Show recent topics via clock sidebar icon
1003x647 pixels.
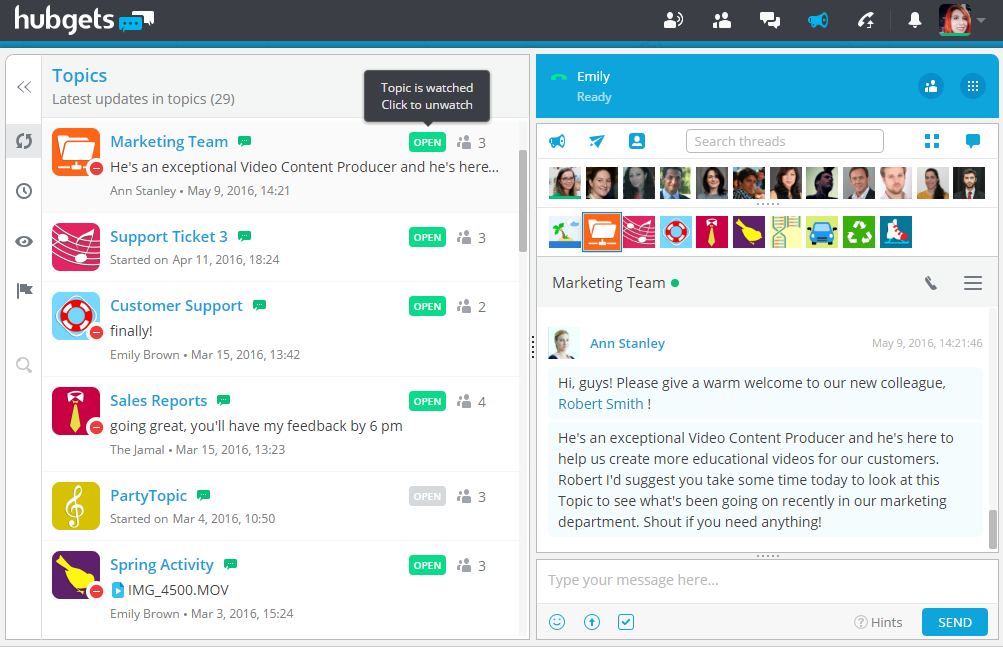24,191
